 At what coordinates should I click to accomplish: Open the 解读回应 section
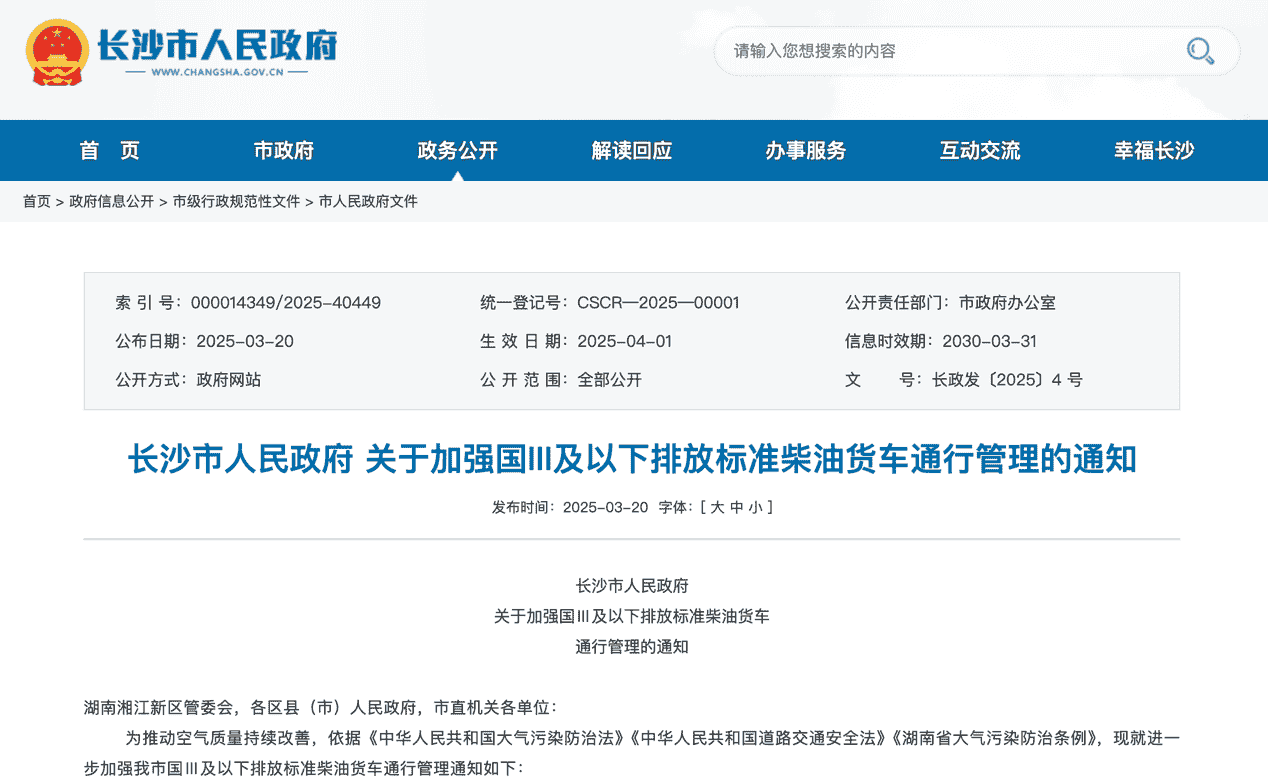(x=631, y=151)
